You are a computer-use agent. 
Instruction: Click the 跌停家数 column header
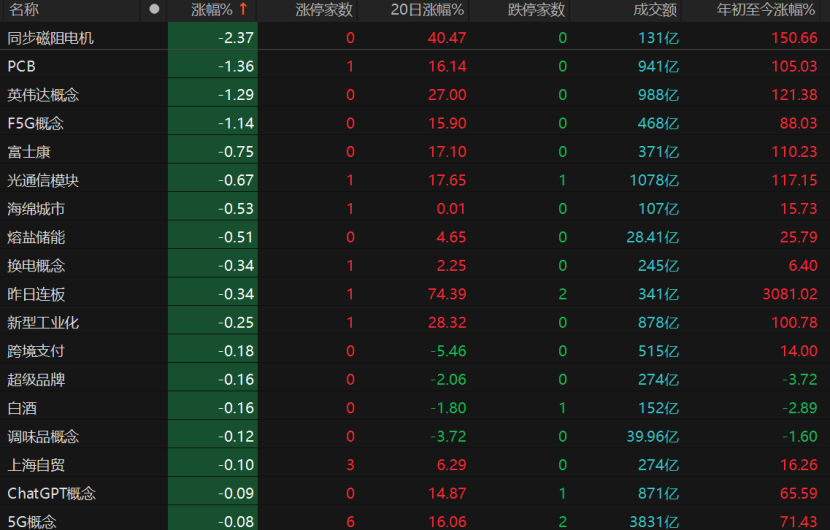[536, 10]
